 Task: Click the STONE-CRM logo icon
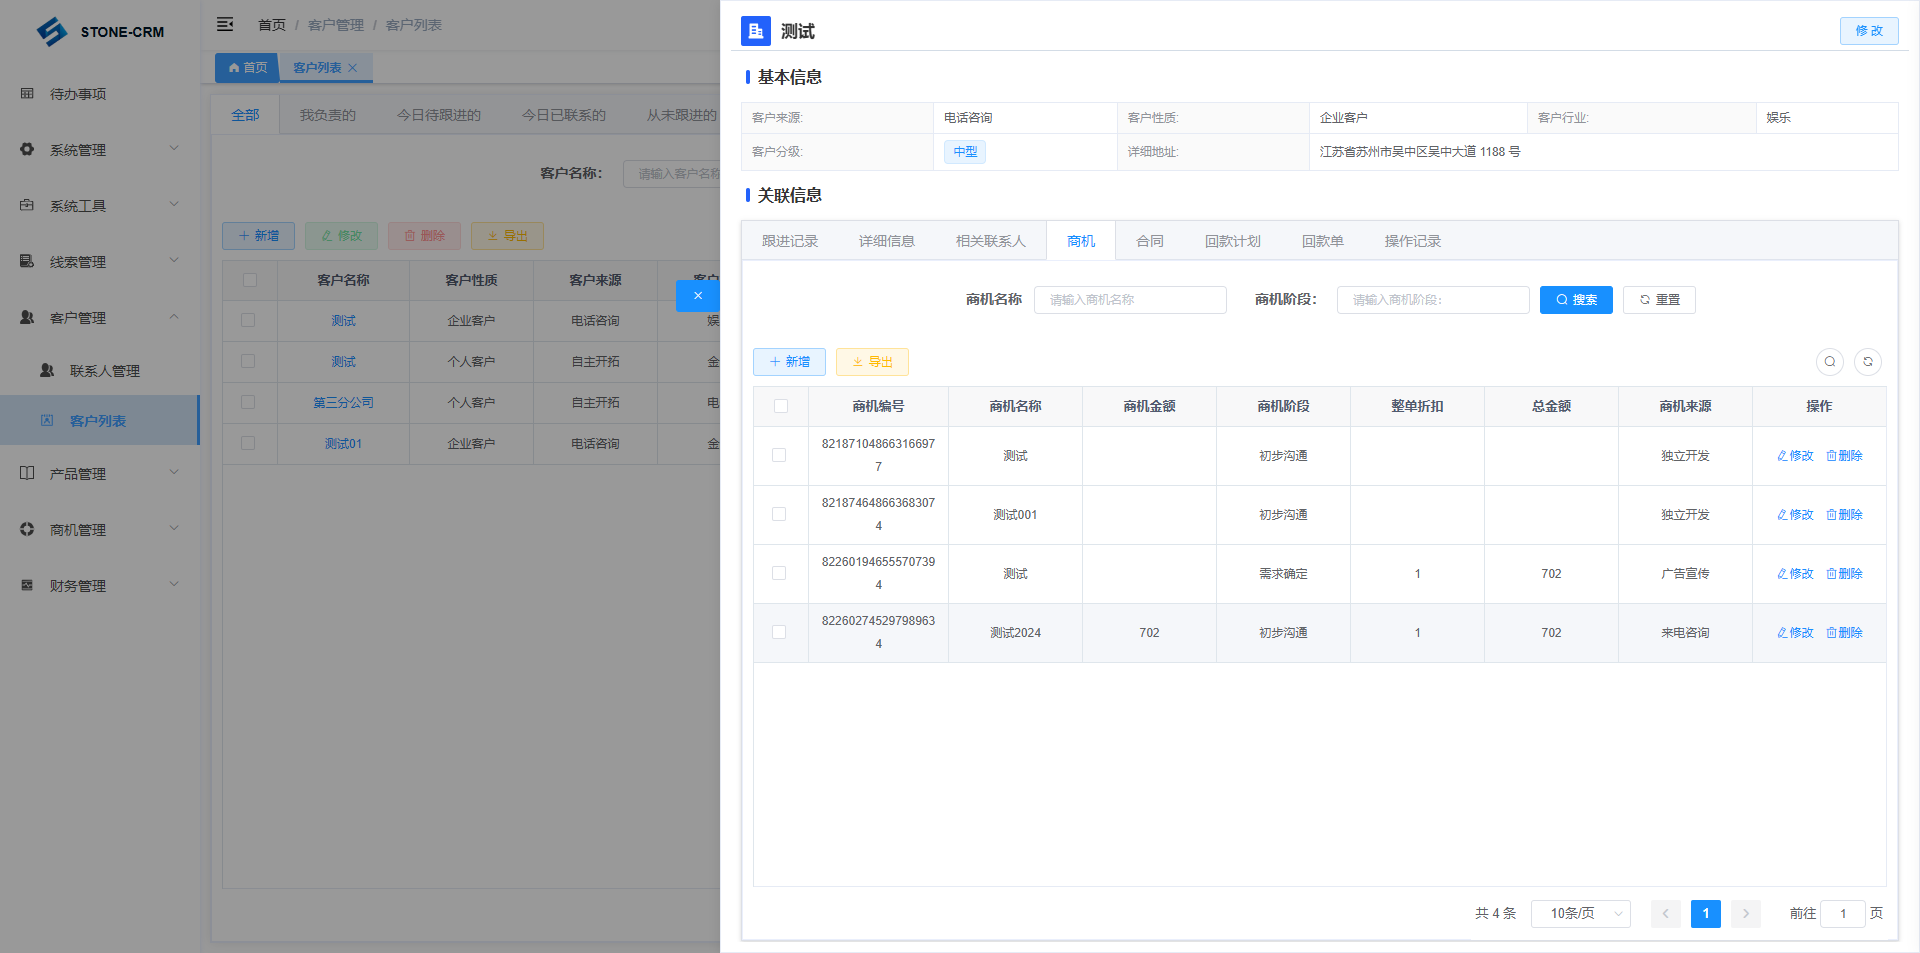pyautogui.click(x=52, y=31)
